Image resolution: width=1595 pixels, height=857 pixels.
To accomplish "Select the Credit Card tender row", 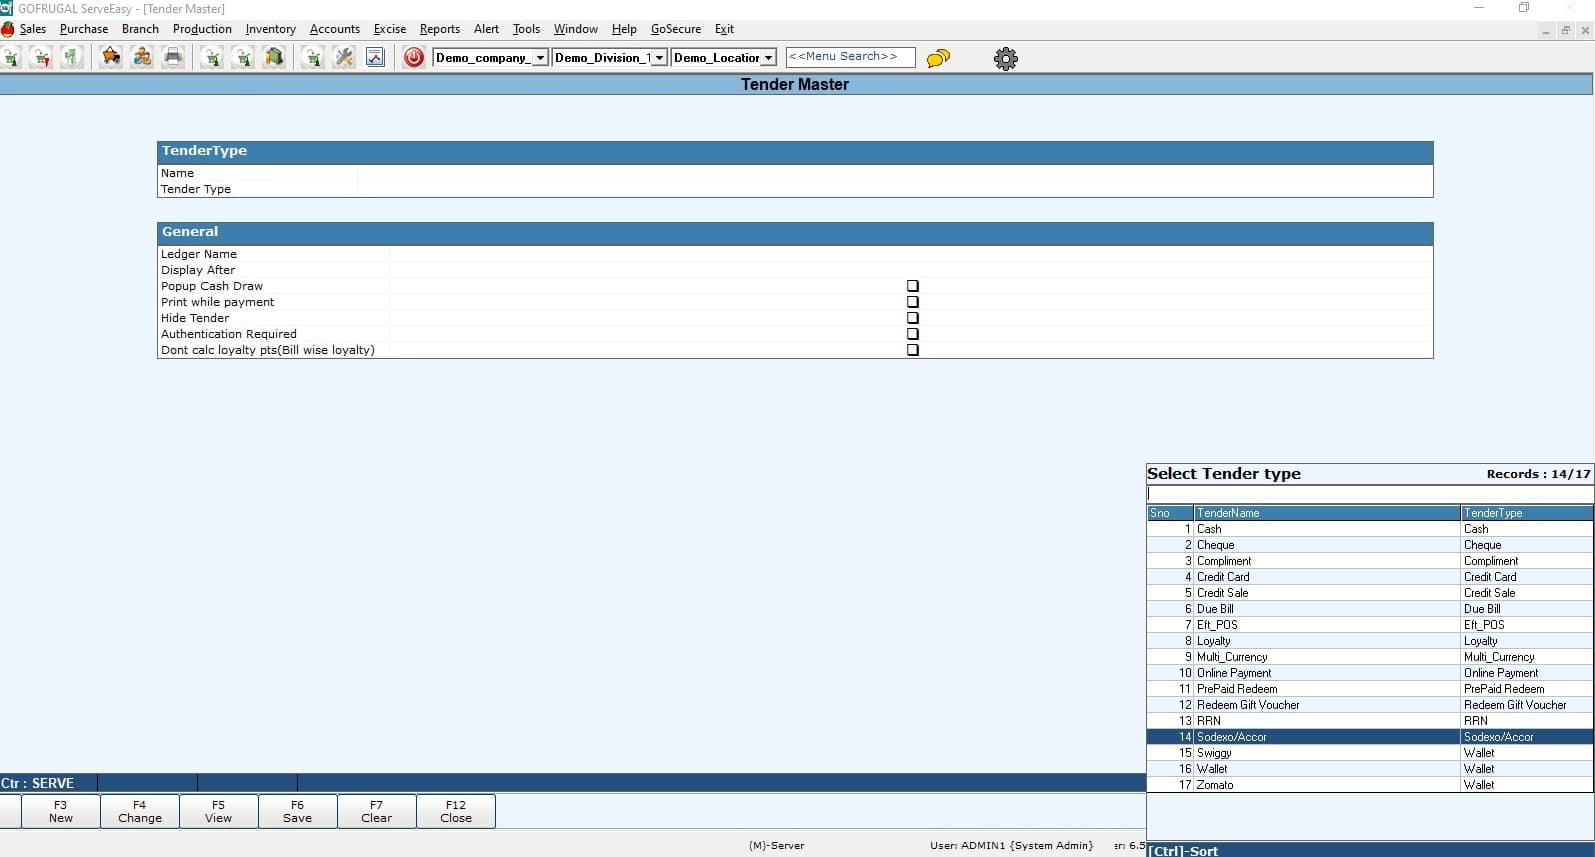I will coord(1370,577).
